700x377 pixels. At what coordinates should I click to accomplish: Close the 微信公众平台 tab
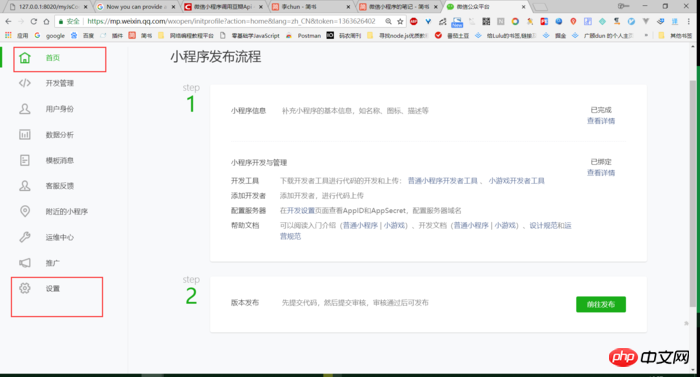pos(524,7)
